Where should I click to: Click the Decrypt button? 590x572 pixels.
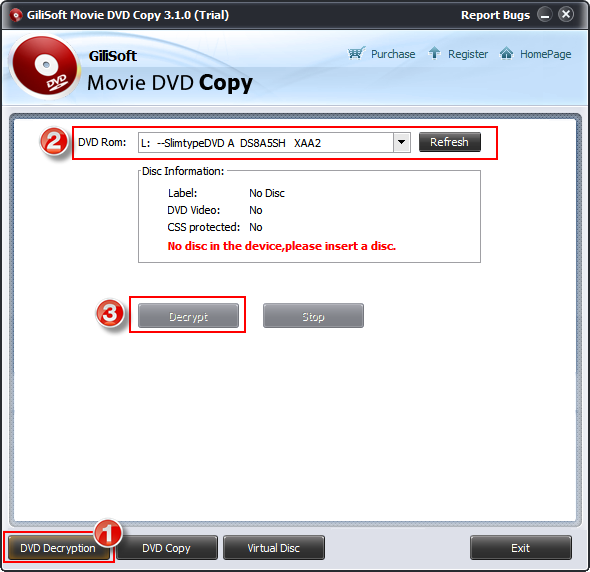pyautogui.click(x=188, y=316)
